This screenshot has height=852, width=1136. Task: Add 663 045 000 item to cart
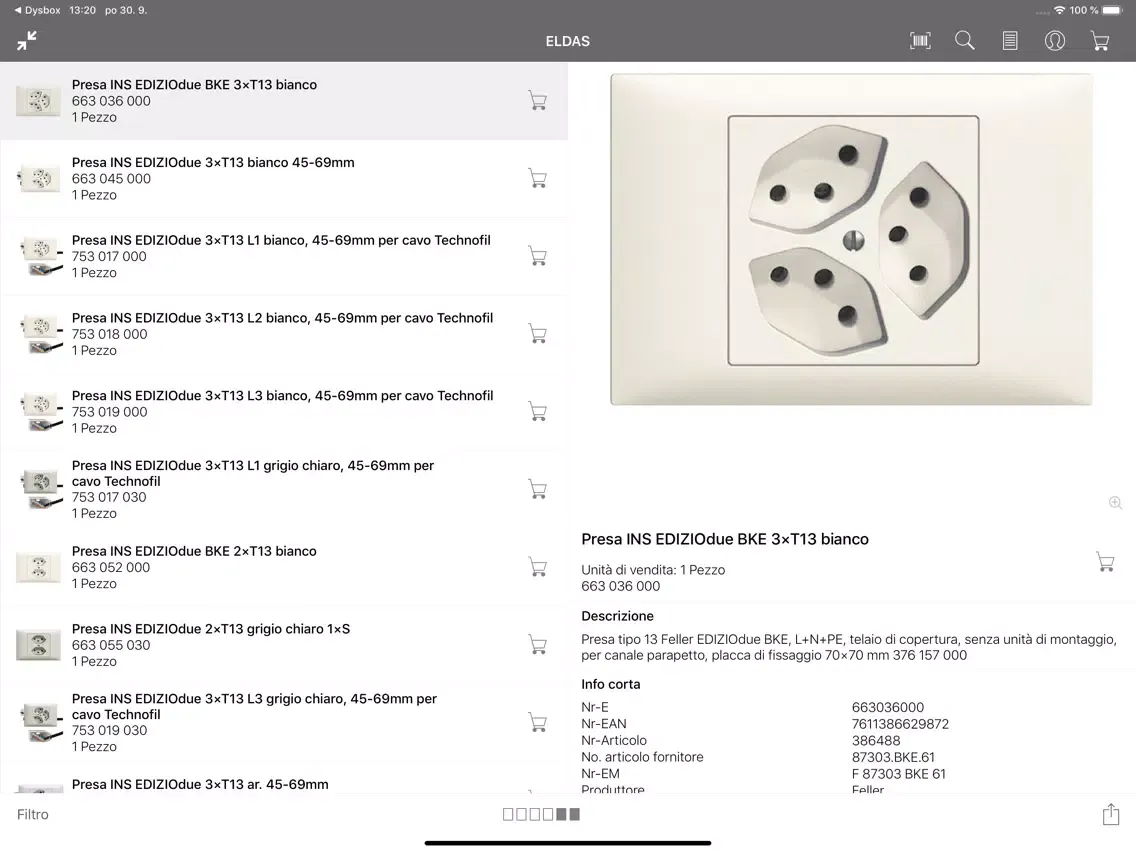coord(538,178)
